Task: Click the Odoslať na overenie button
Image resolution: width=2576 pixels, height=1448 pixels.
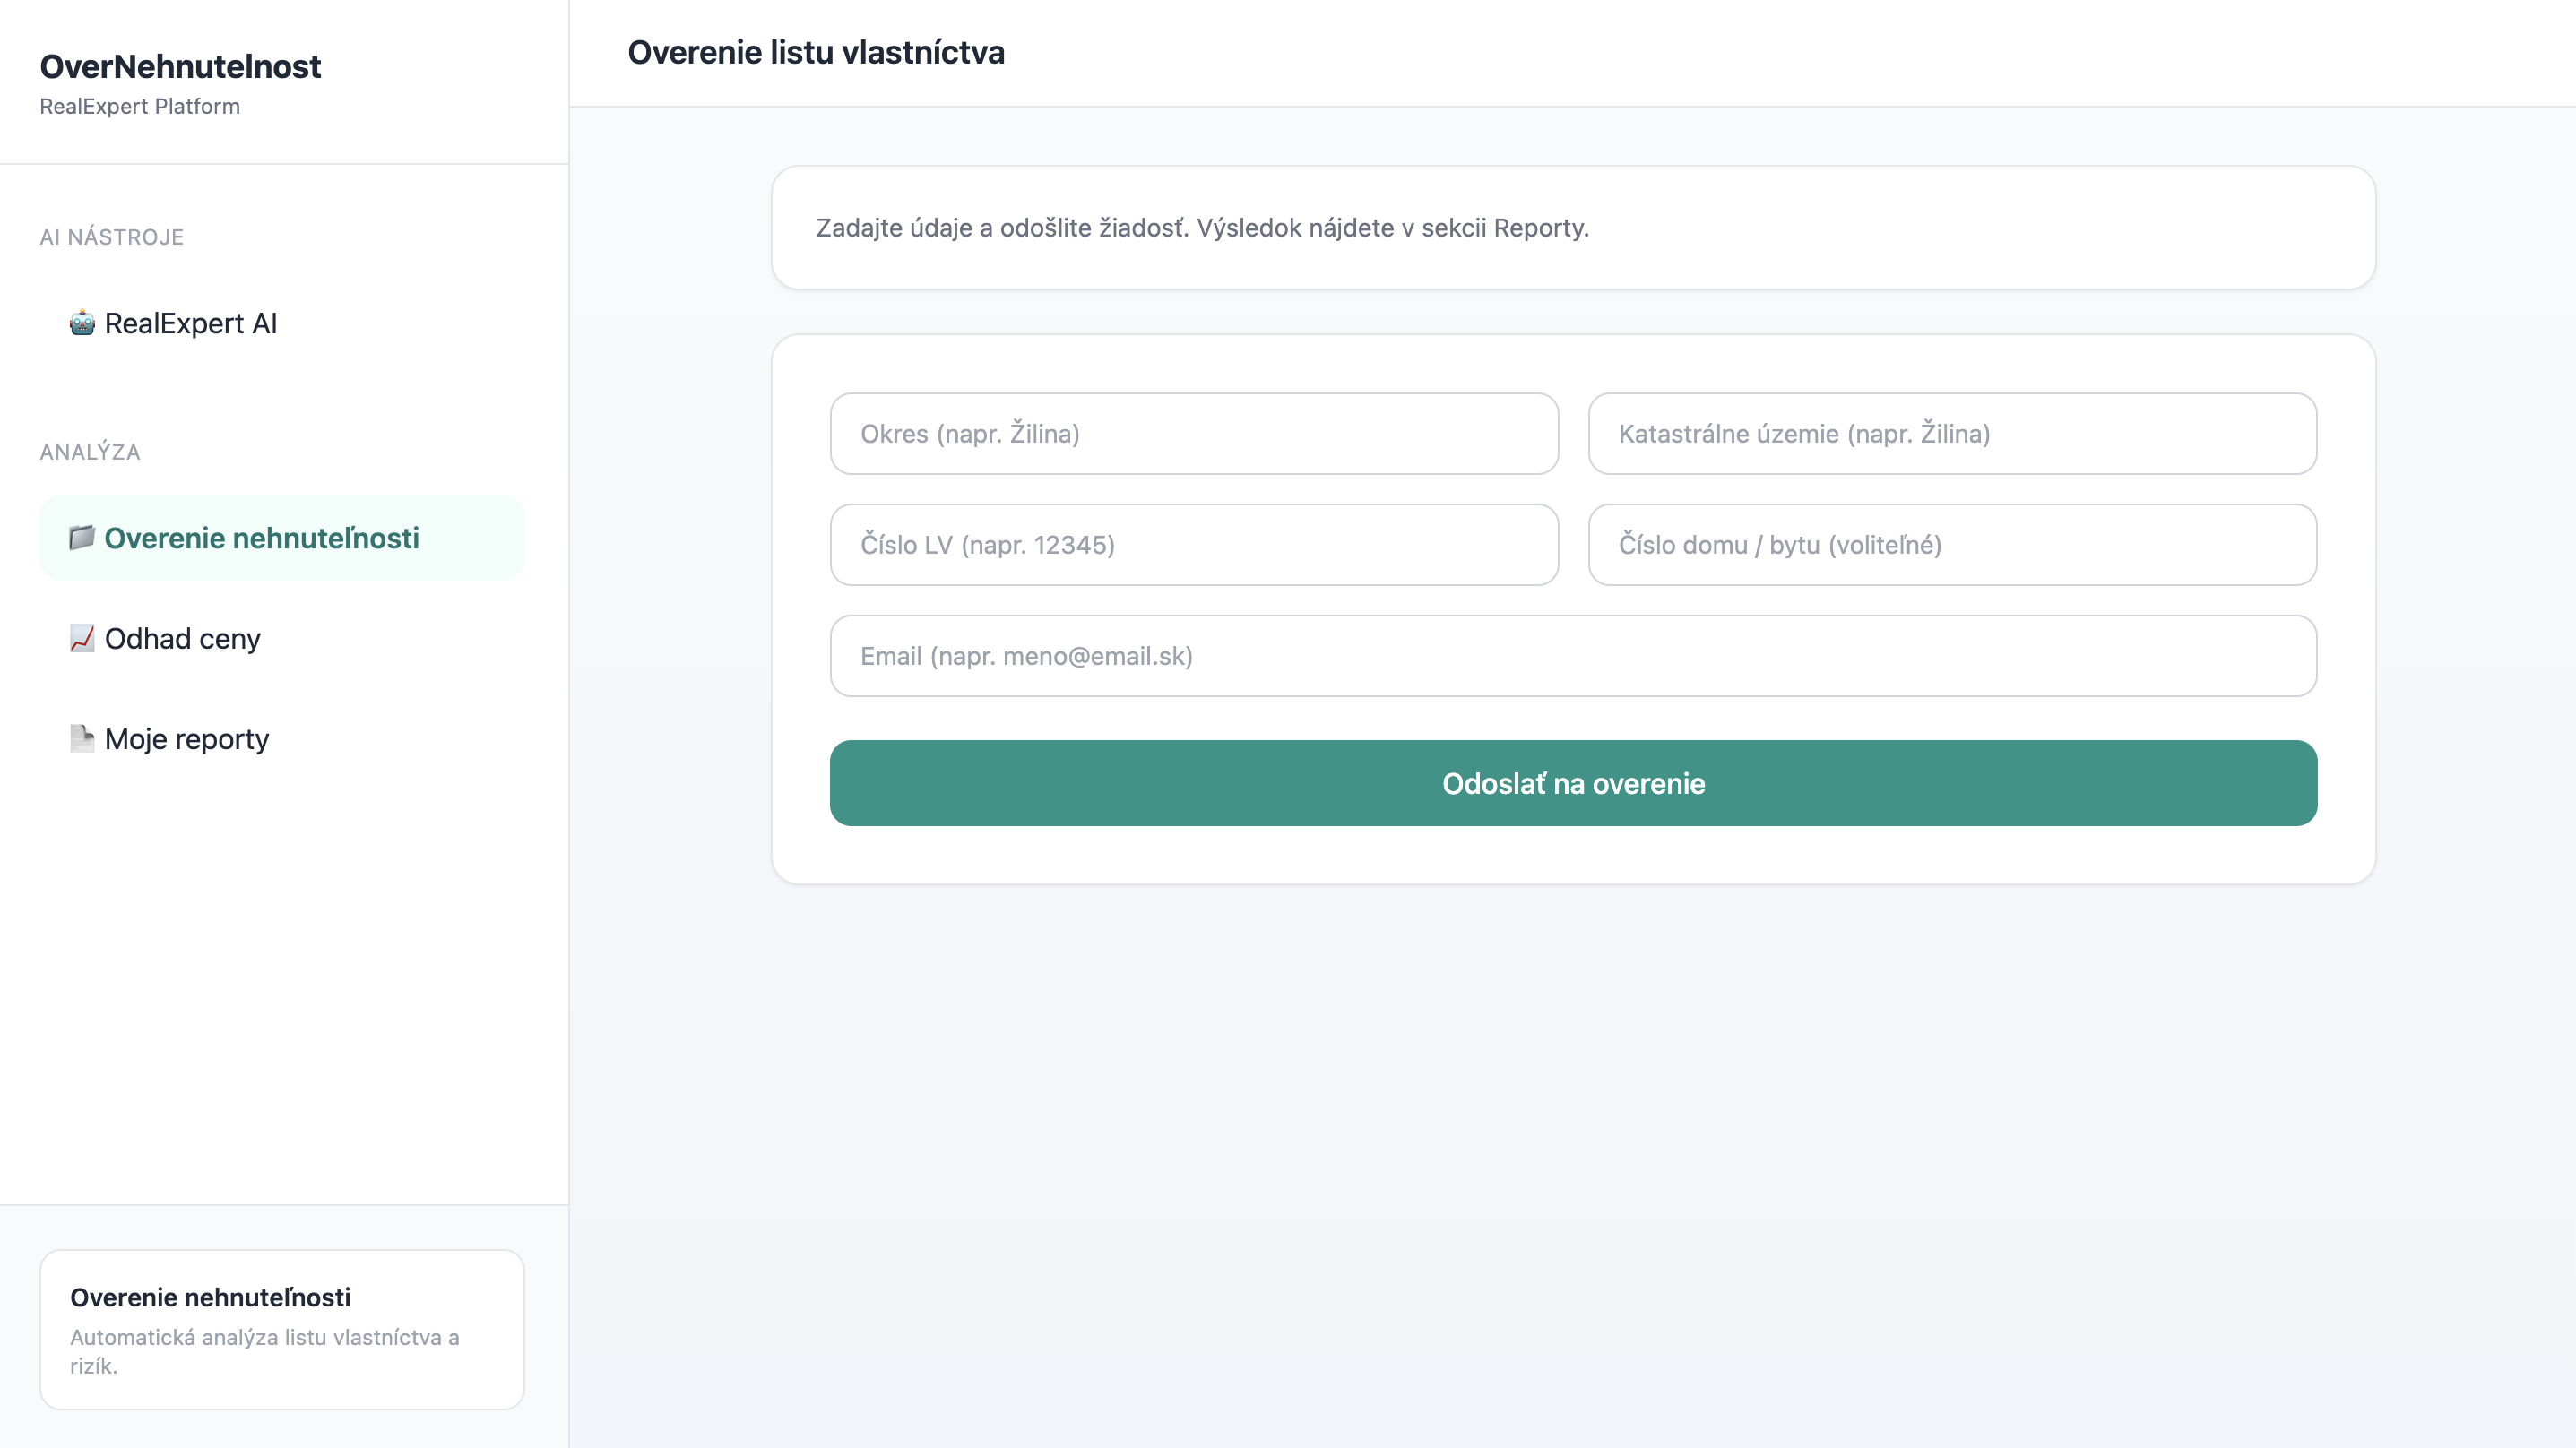Action: pyautogui.click(x=1573, y=783)
